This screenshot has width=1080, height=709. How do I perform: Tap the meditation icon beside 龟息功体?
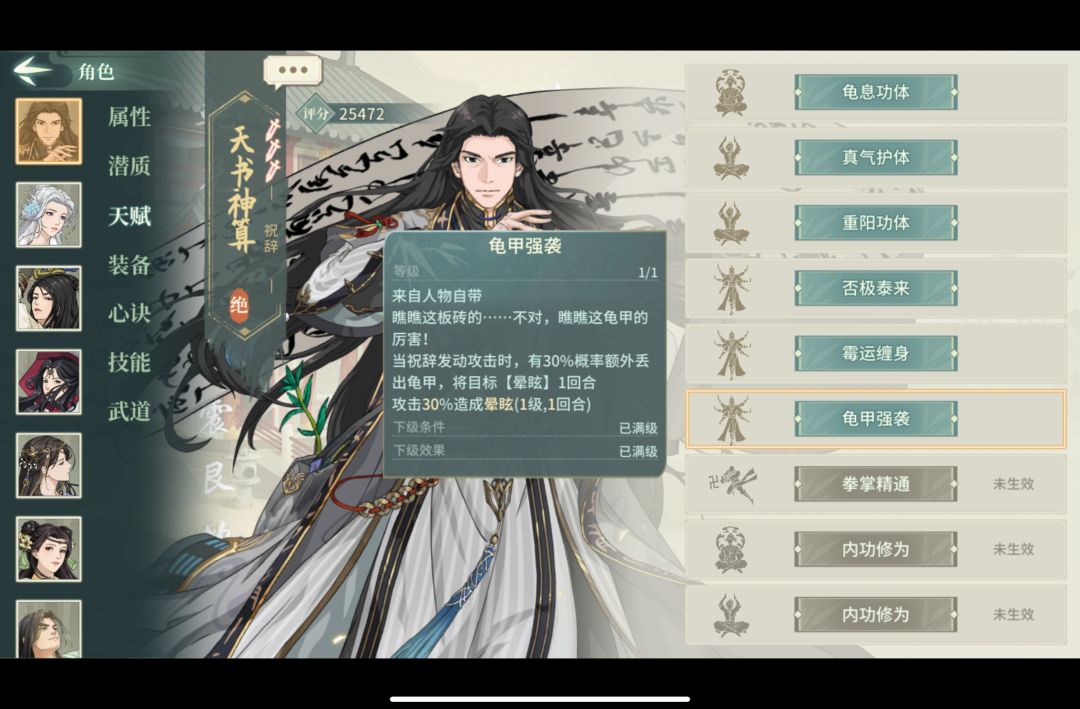(731, 92)
